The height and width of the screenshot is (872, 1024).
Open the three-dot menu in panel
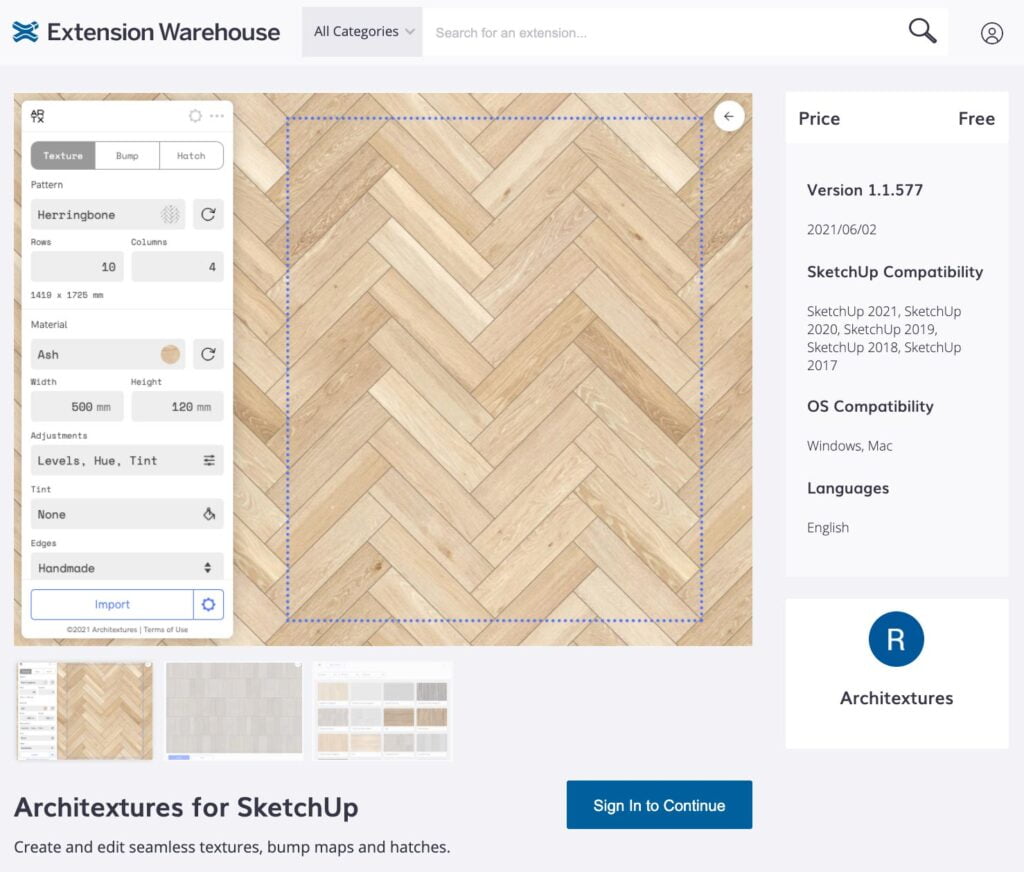coord(217,116)
